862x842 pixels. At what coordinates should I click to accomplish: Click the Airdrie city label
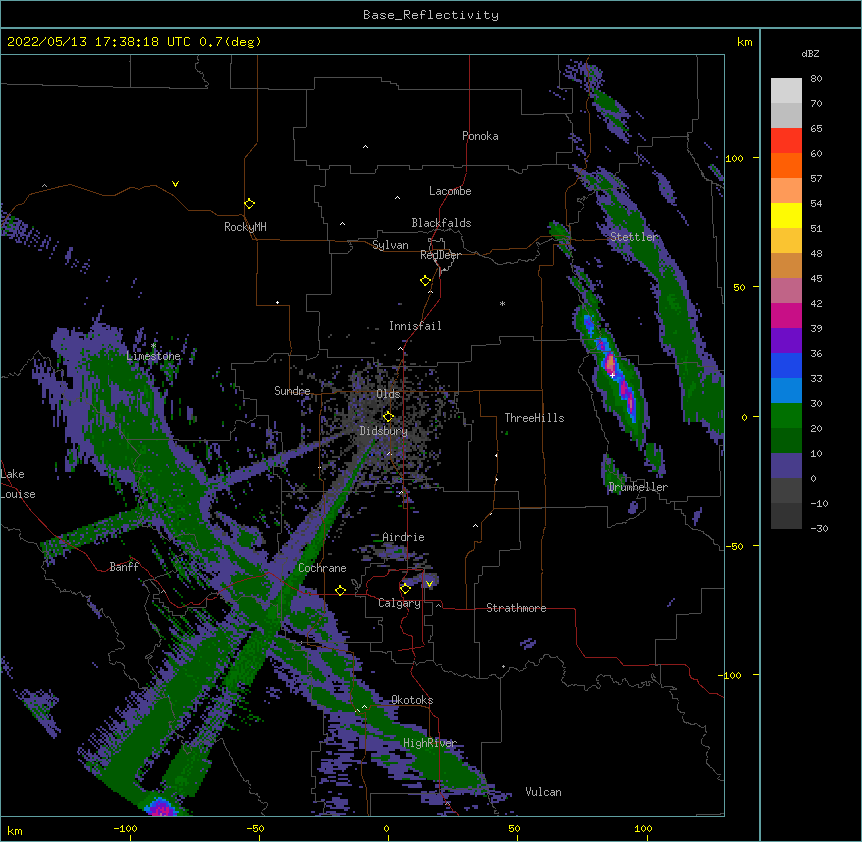pos(404,537)
